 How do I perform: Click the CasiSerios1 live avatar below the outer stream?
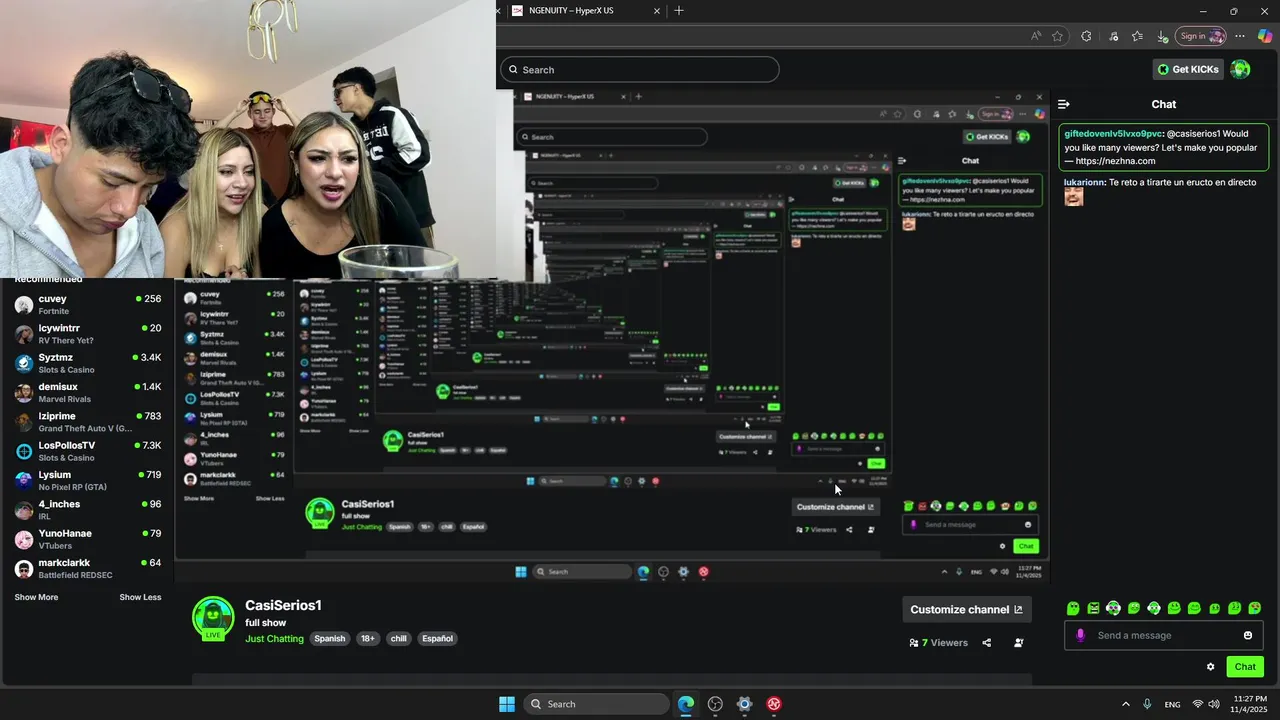coord(213,618)
